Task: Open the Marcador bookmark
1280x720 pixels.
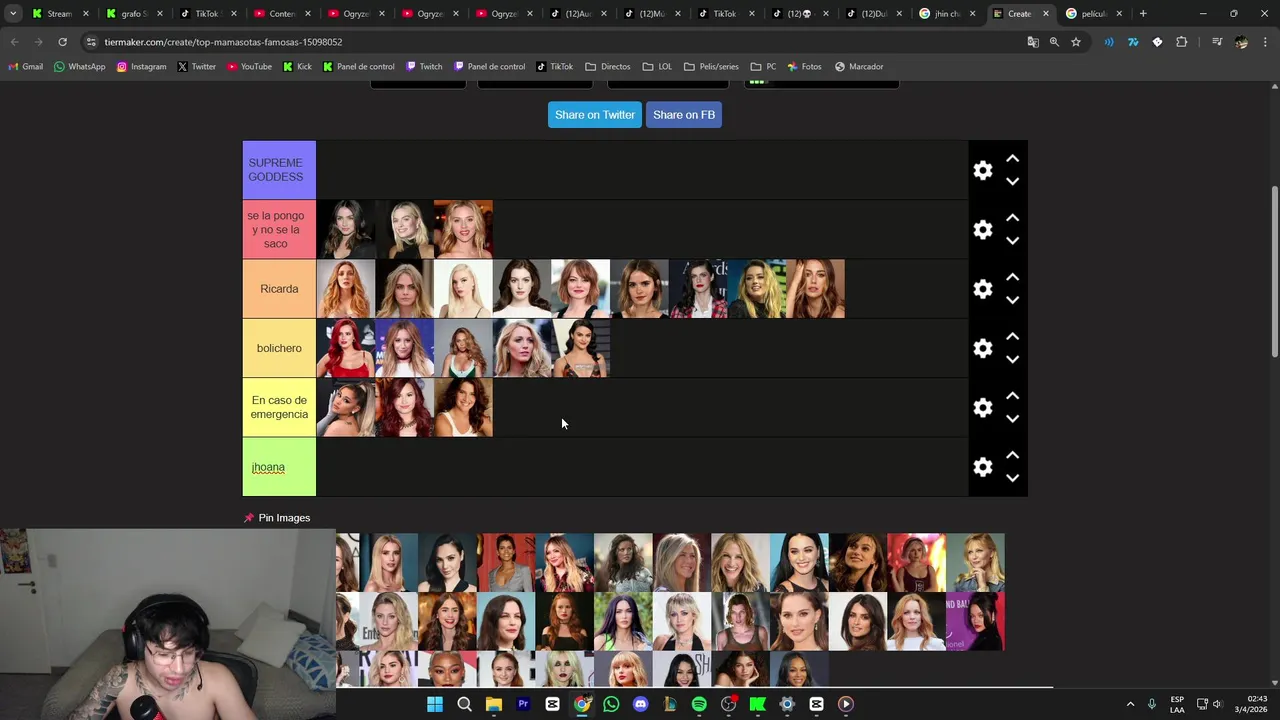Action: 859,67
